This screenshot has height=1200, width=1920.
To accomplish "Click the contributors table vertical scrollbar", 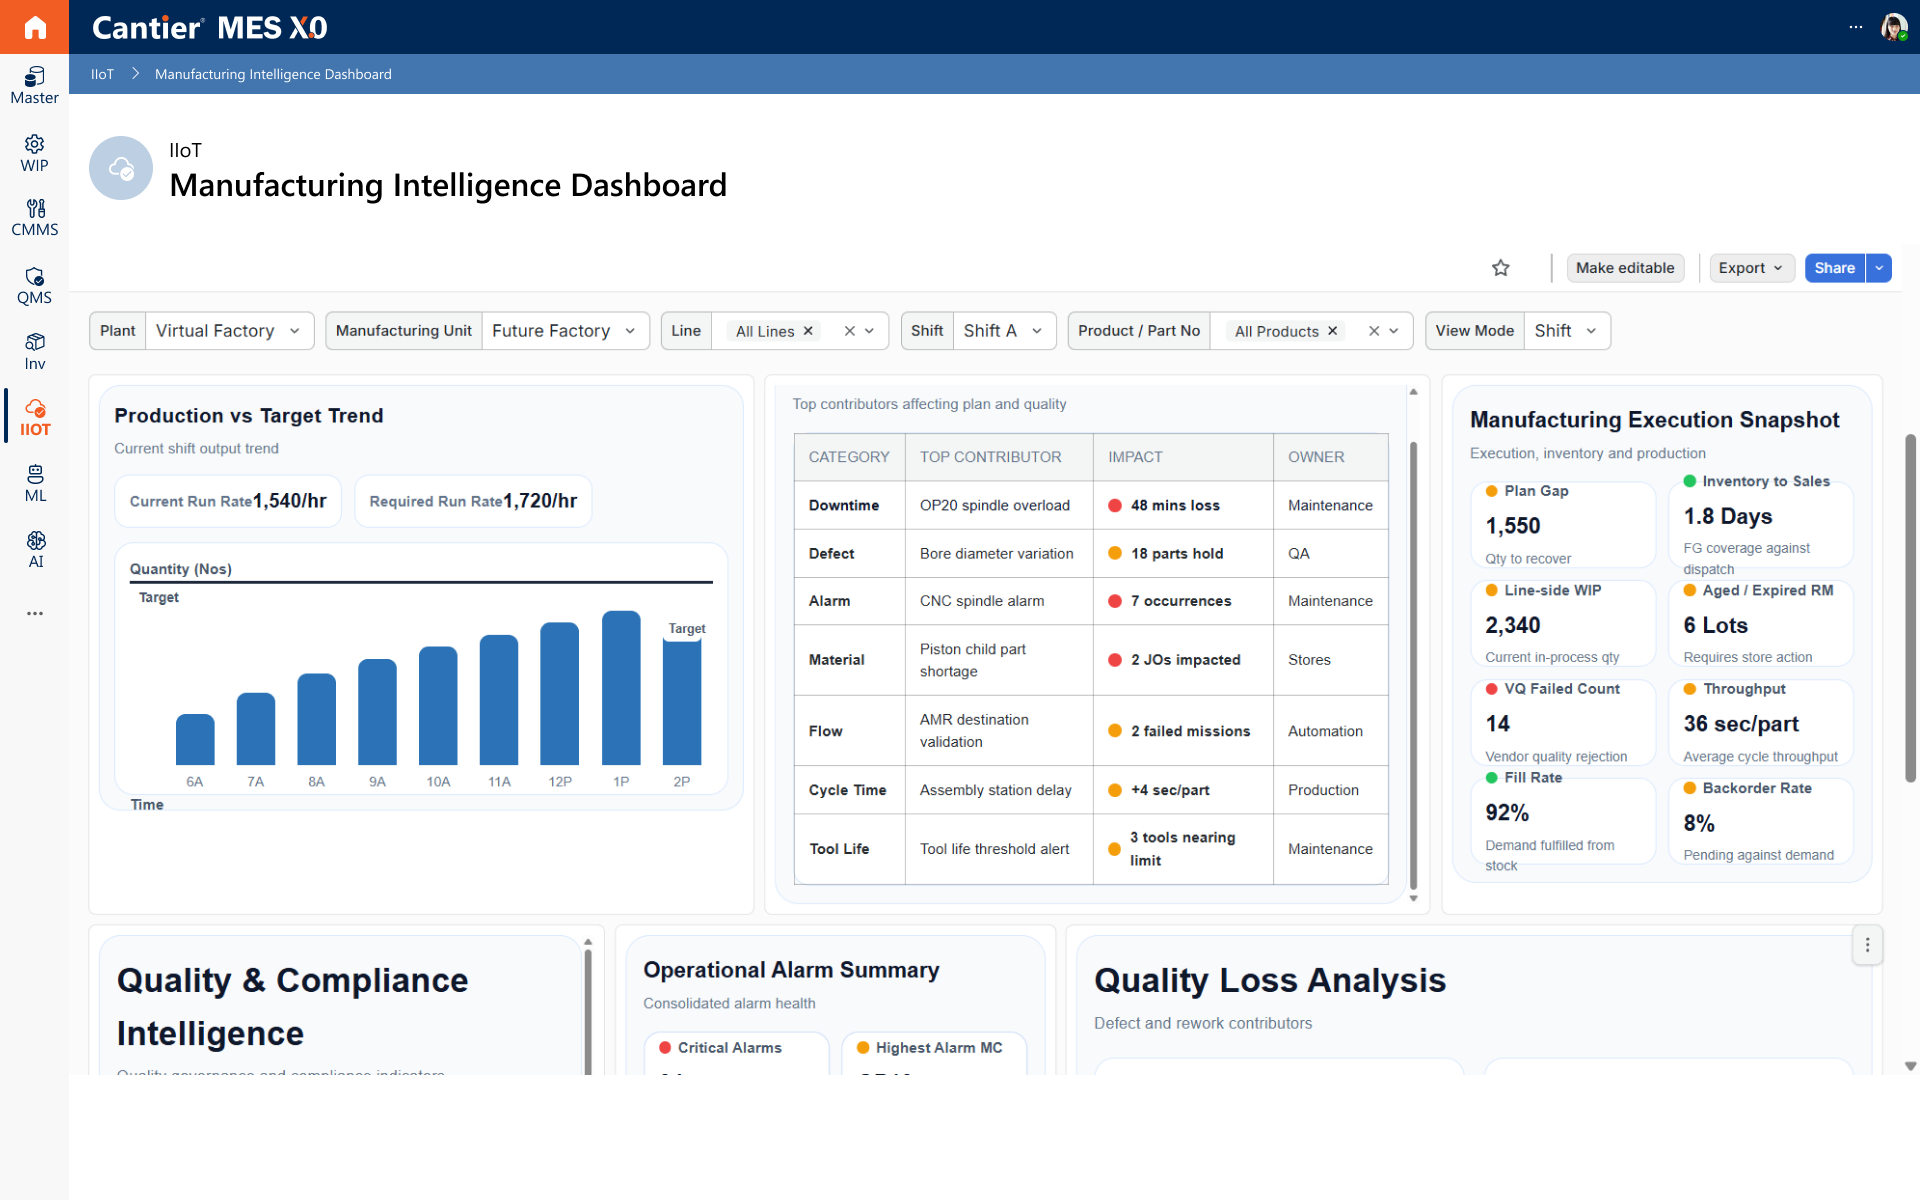I will [1413, 665].
